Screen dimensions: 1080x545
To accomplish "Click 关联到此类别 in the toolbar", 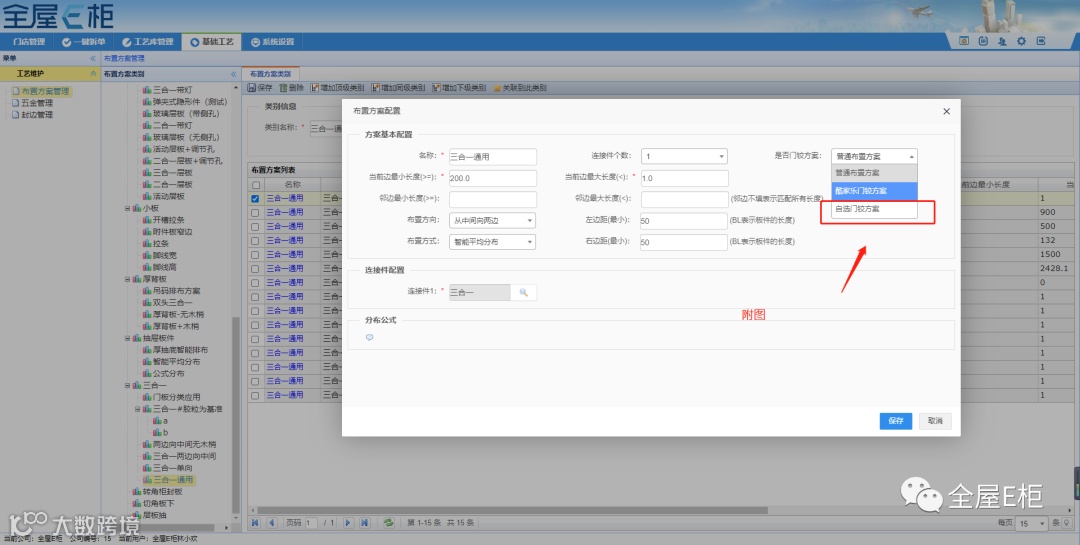I will [519, 88].
